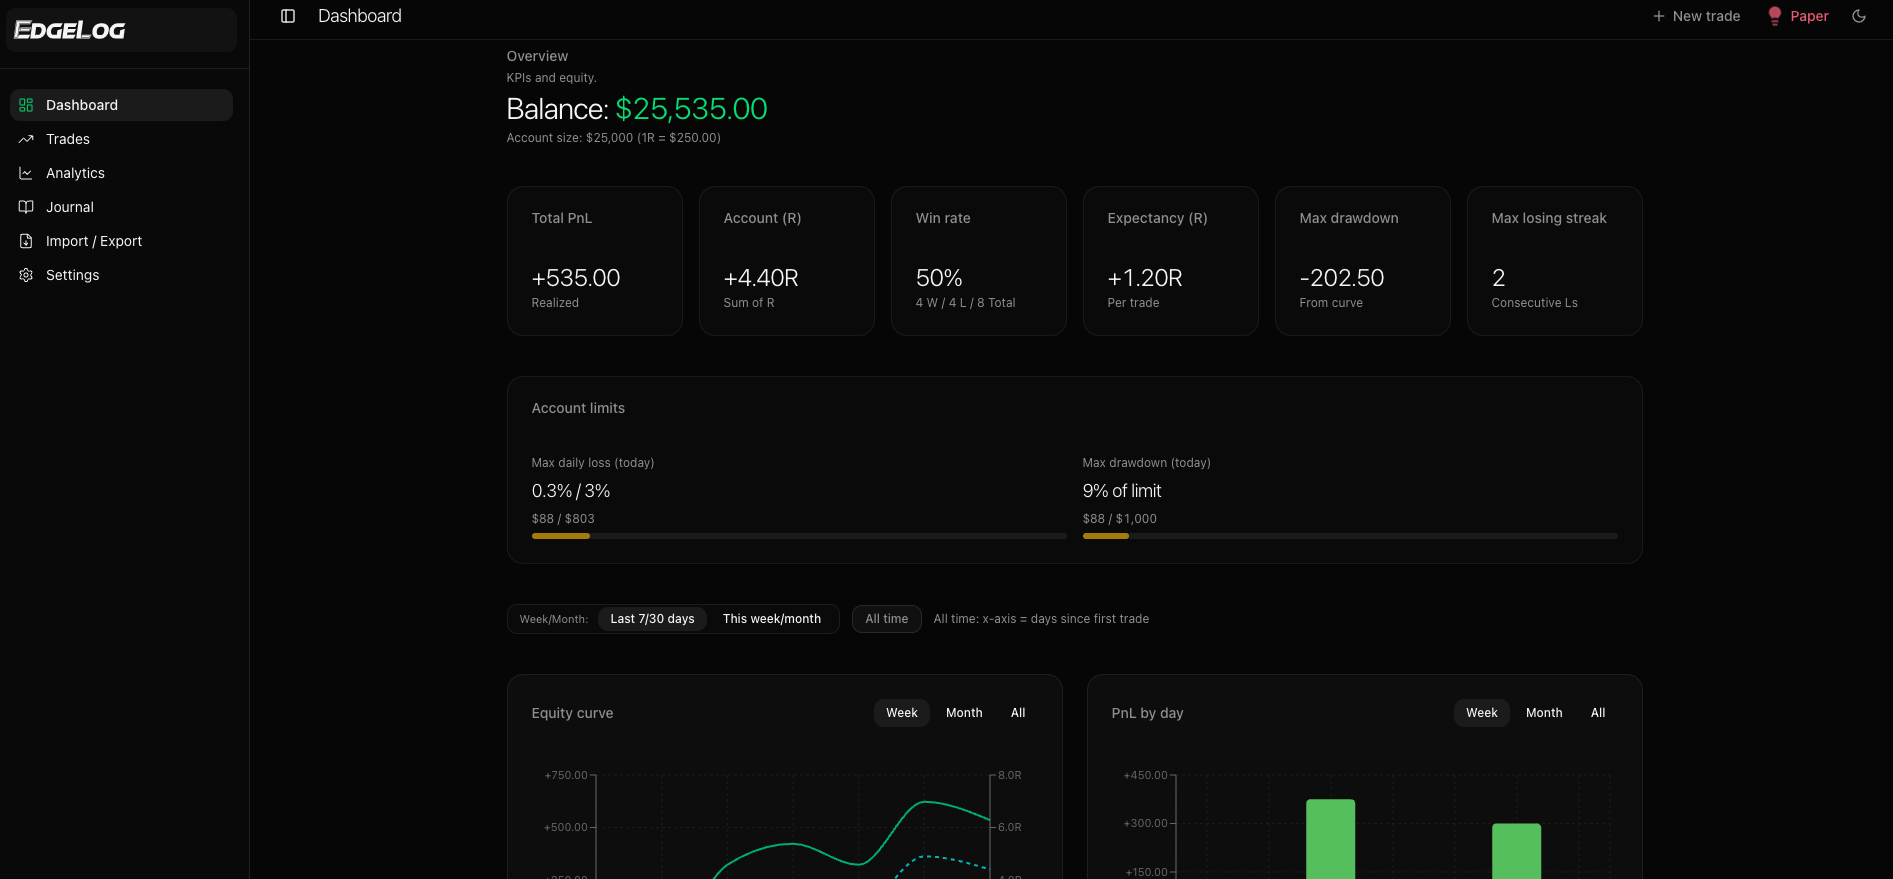The width and height of the screenshot is (1893, 879).
Task: Click the Equity curve title
Action: 572,713
